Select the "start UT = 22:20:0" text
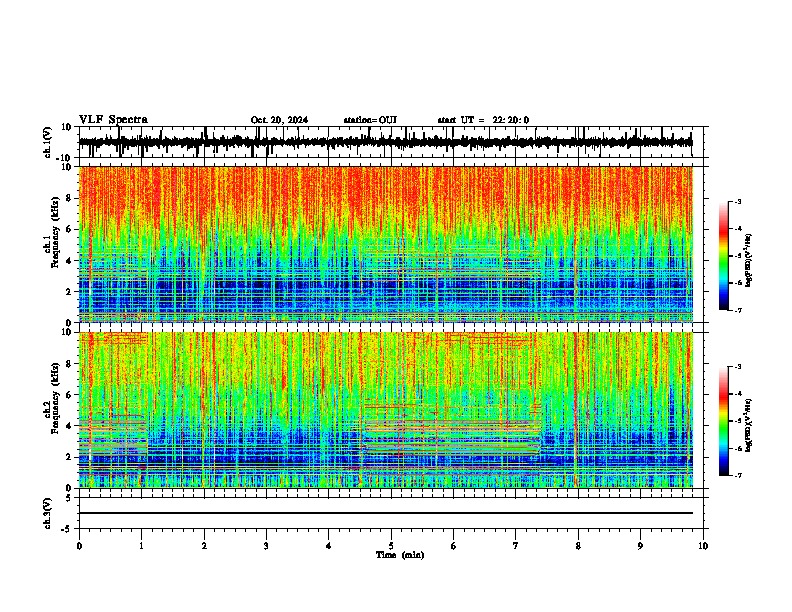This screenshot has width=792, height=612. tap(483, 120)
